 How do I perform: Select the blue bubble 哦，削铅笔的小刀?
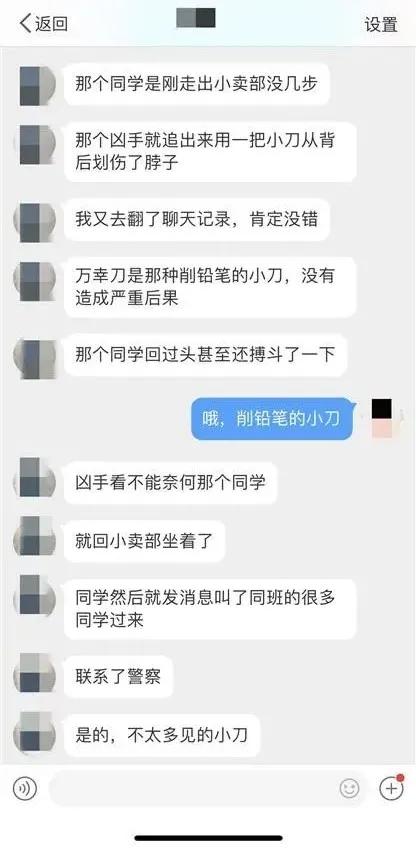[272, 418]
